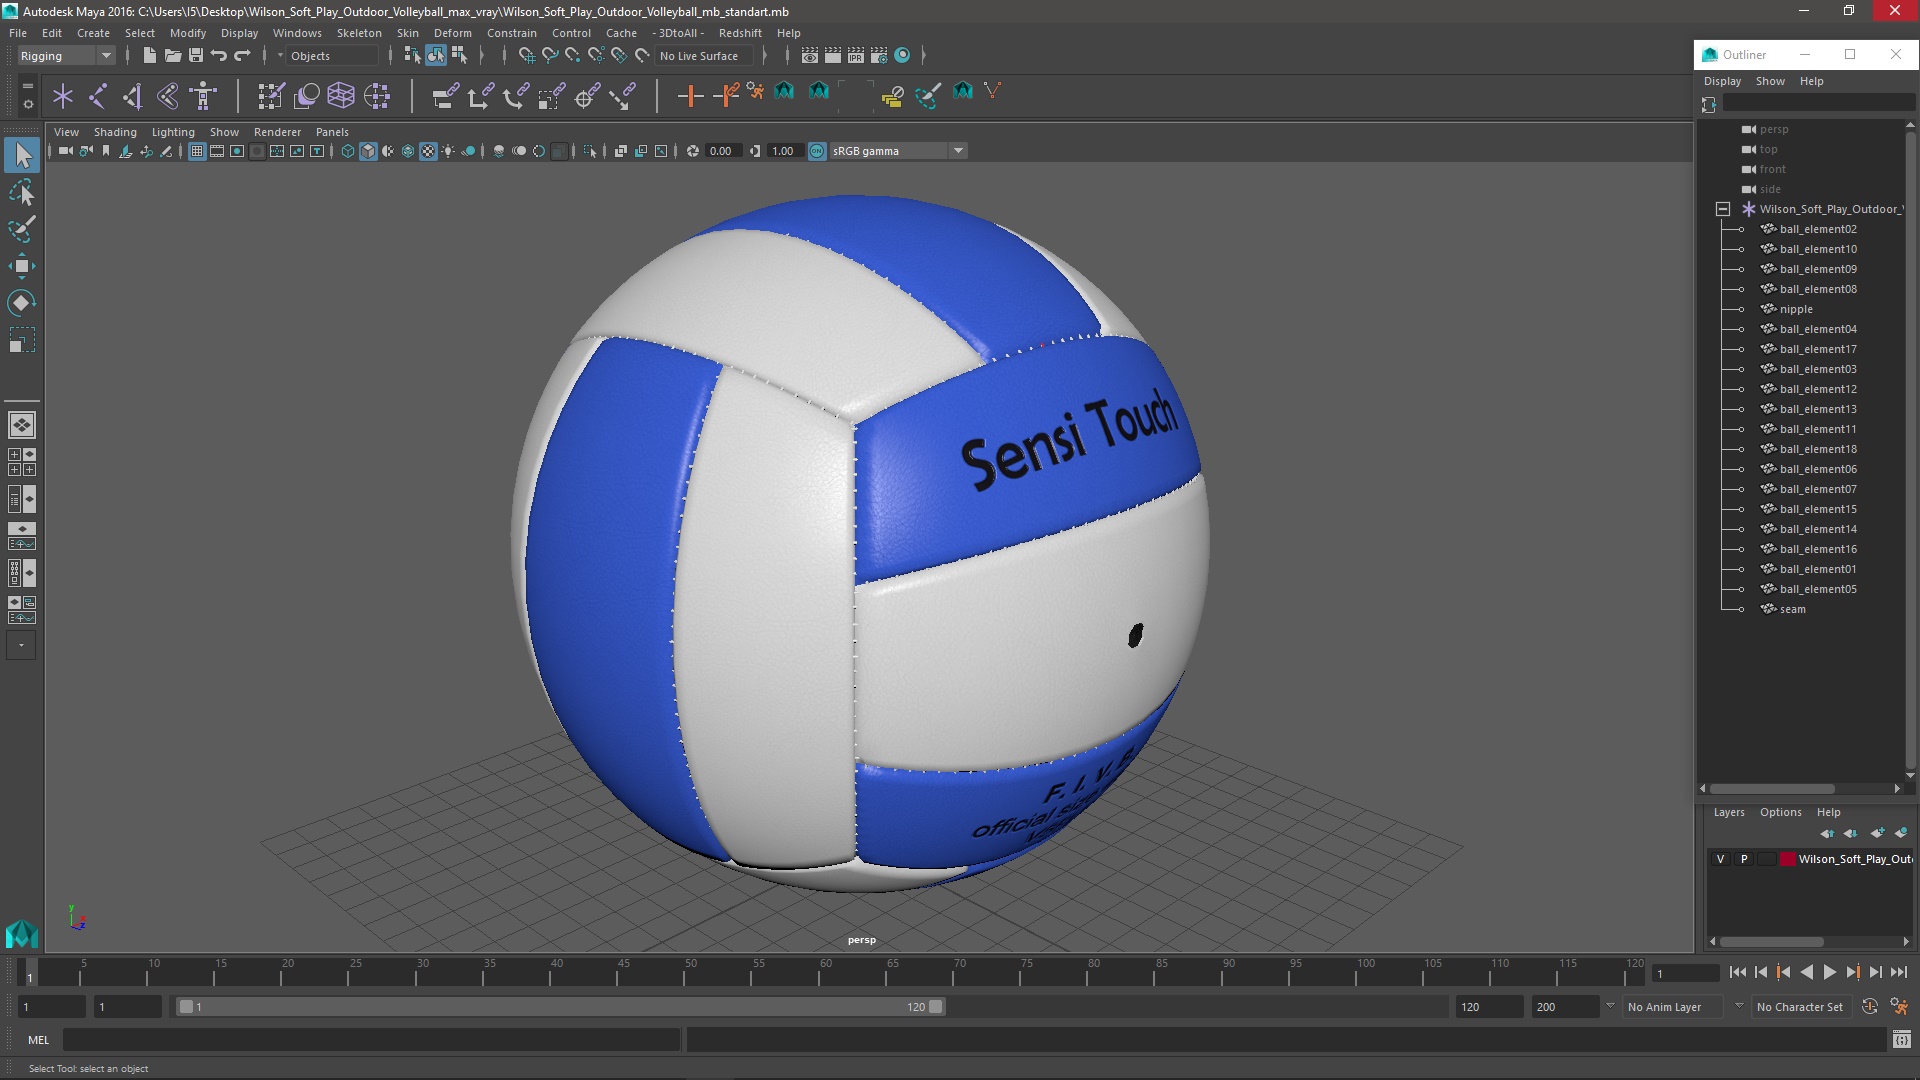Create a new scene file
Viewport: 1920px width, 1080px height.
point(149,55)
